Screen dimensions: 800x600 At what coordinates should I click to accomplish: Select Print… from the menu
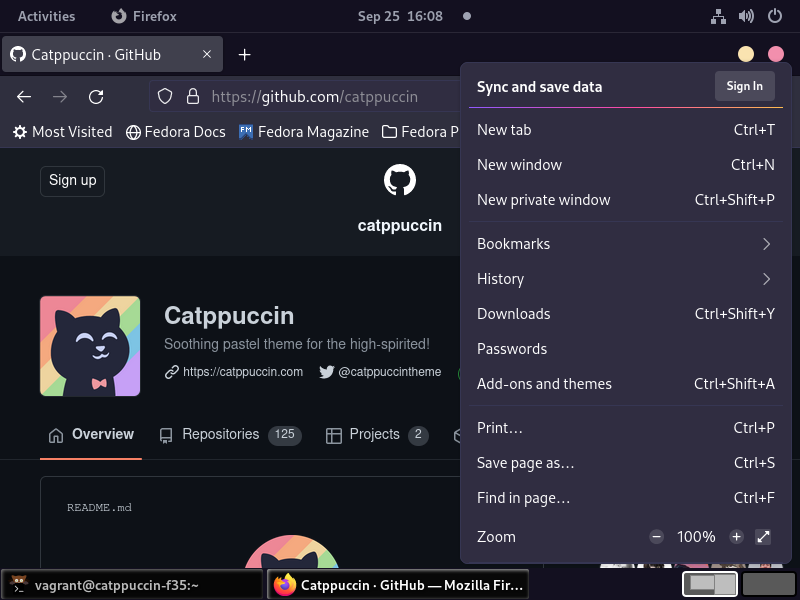point(626,428)
